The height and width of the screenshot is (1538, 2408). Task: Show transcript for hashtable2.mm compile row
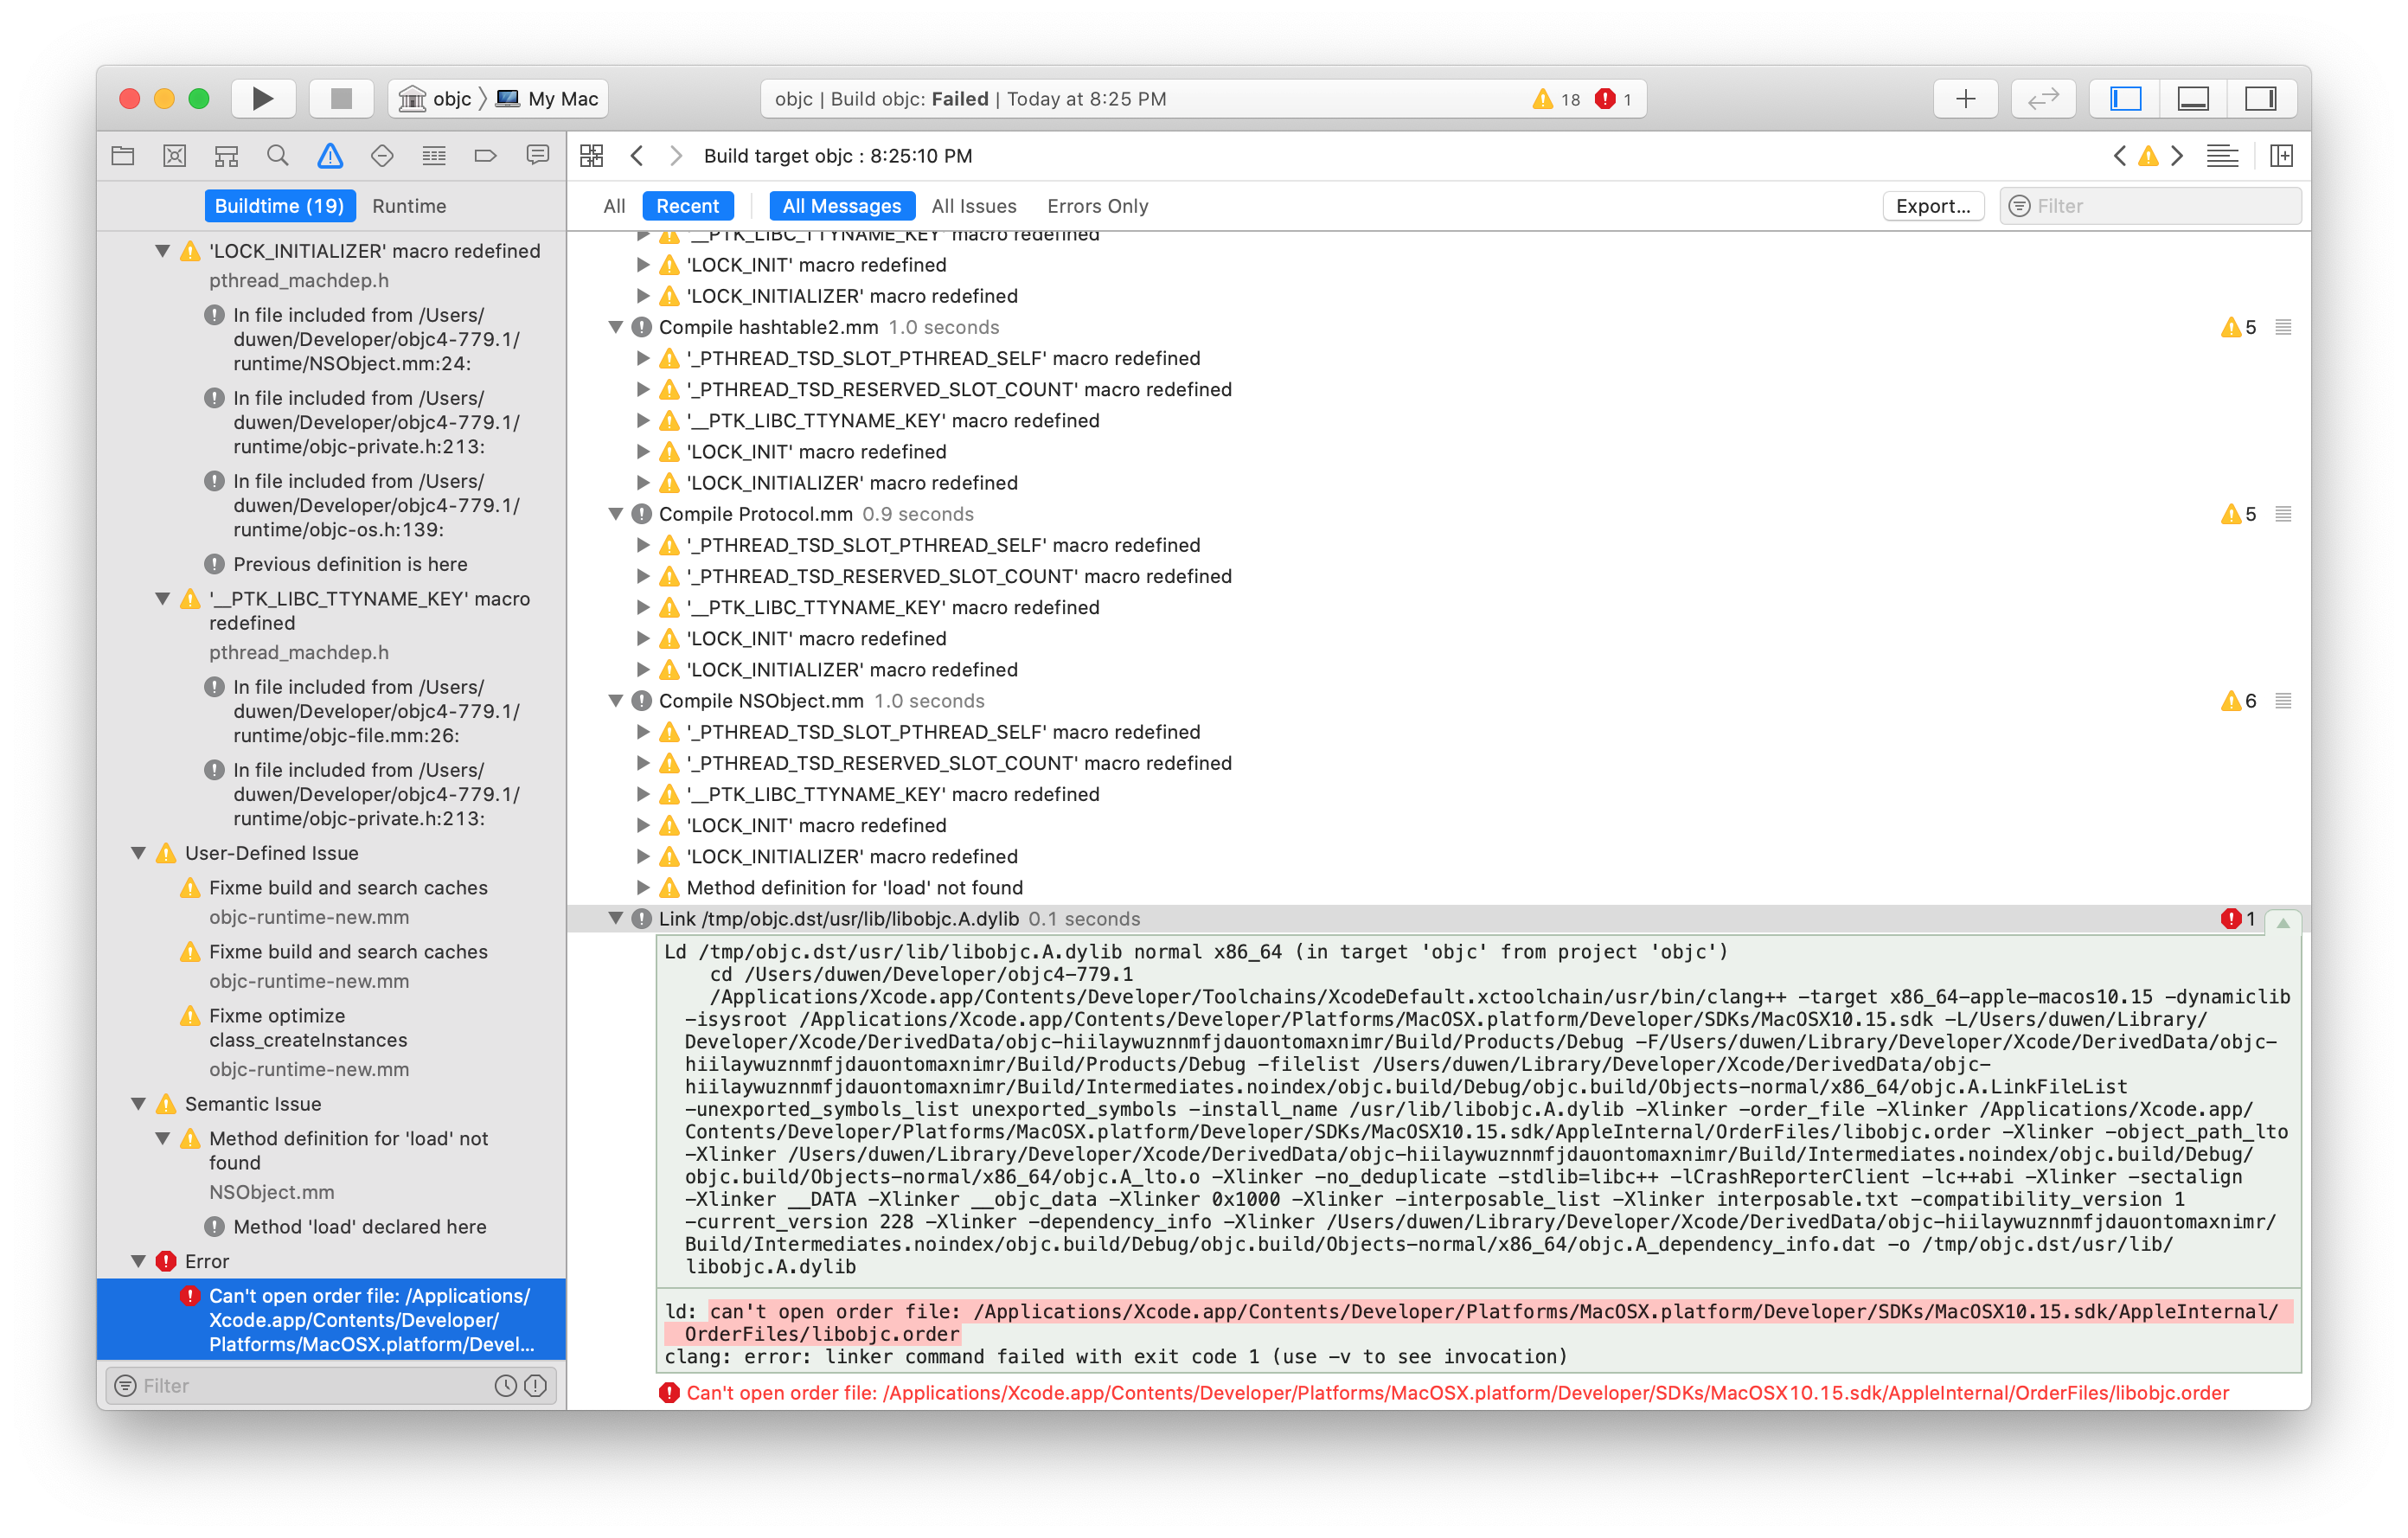(x=2283, y=327)
